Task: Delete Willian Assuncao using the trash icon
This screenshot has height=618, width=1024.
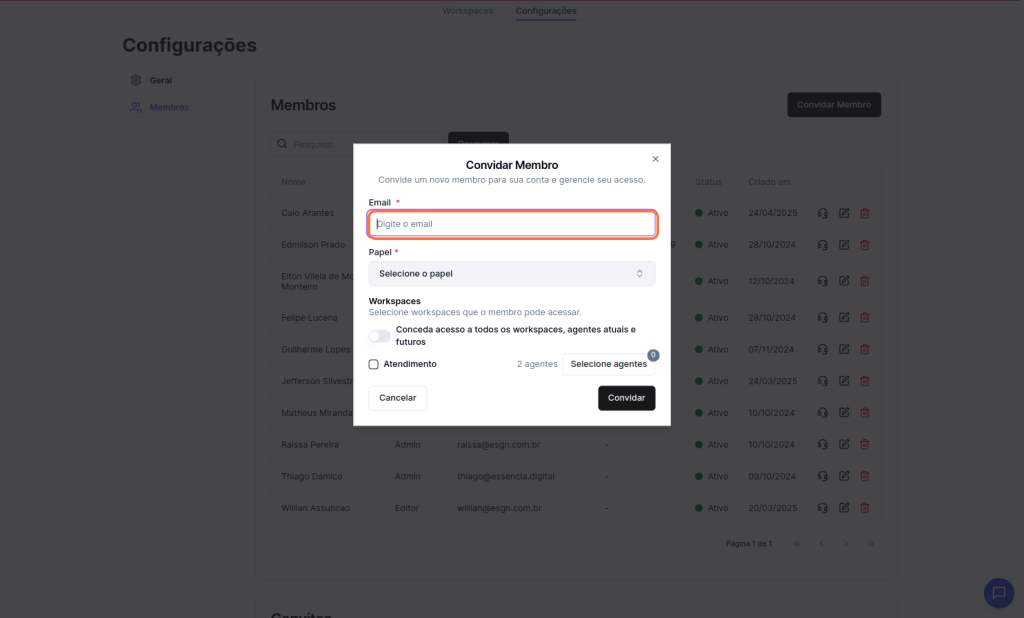Action: point(865,508)
